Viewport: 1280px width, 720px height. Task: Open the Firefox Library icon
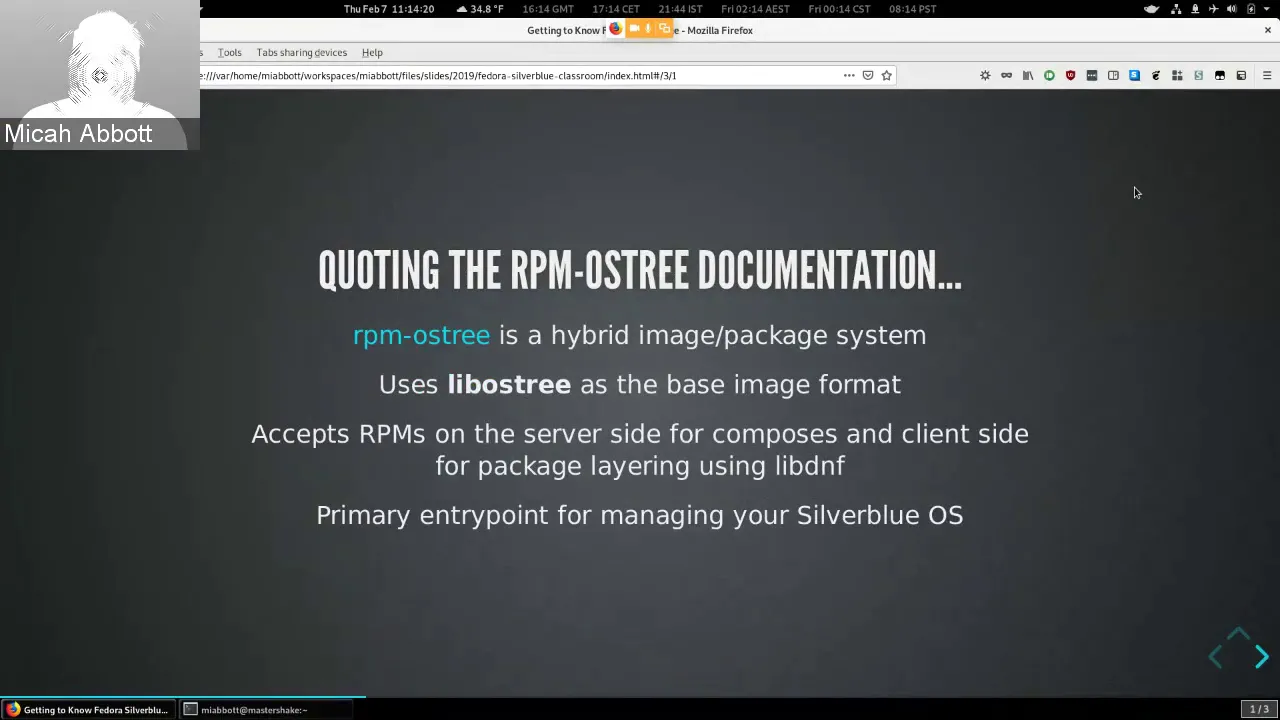(x=1027, y=75)
